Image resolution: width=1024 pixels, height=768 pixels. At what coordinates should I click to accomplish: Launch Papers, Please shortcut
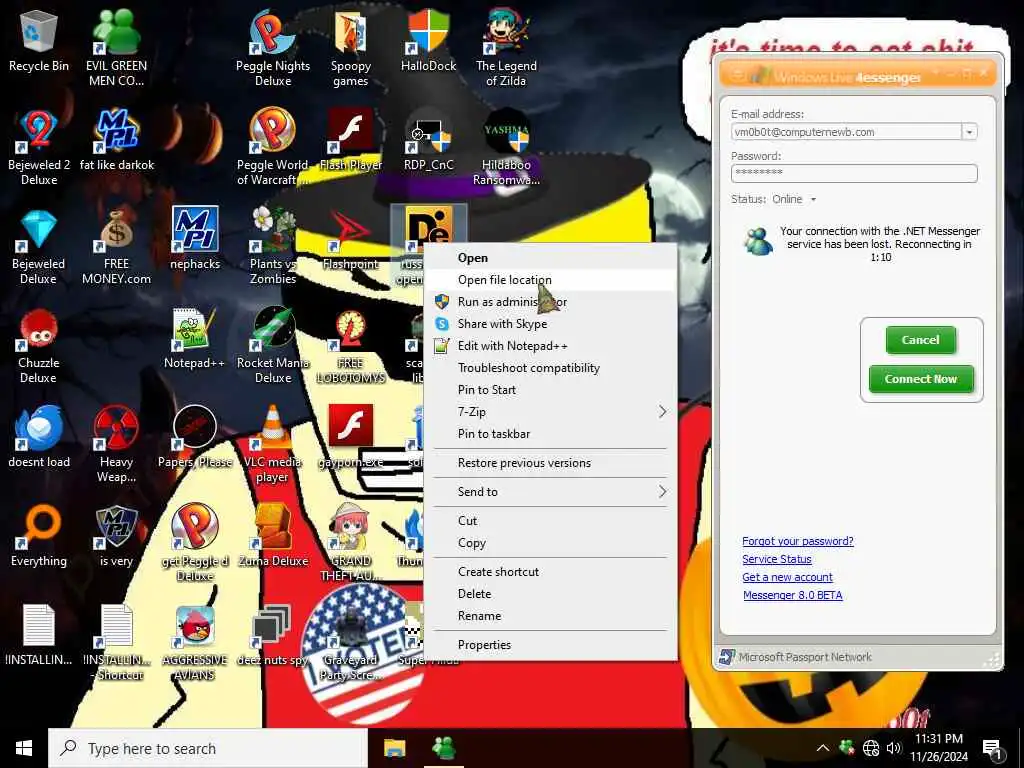tap(195, 437)
